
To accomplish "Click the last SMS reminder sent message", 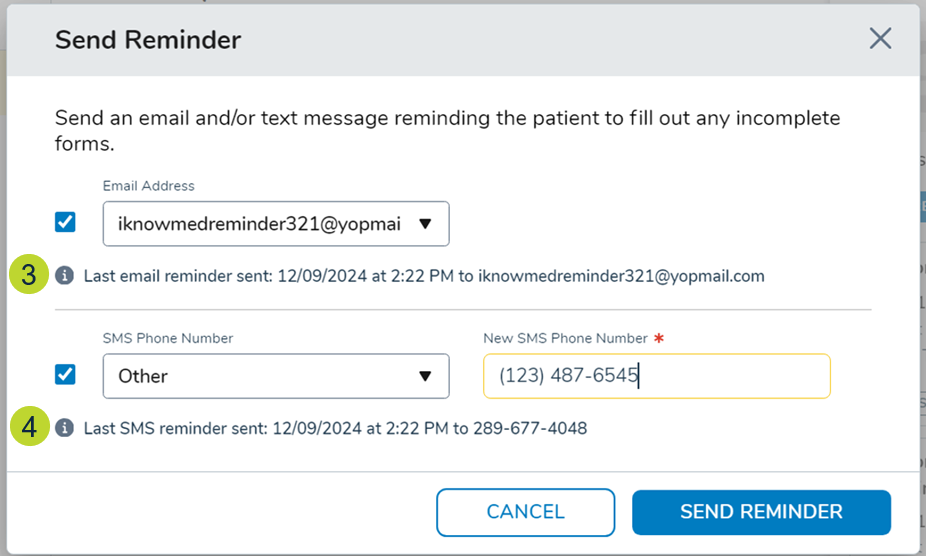I will pyautogui.click(x=335, y=429).
